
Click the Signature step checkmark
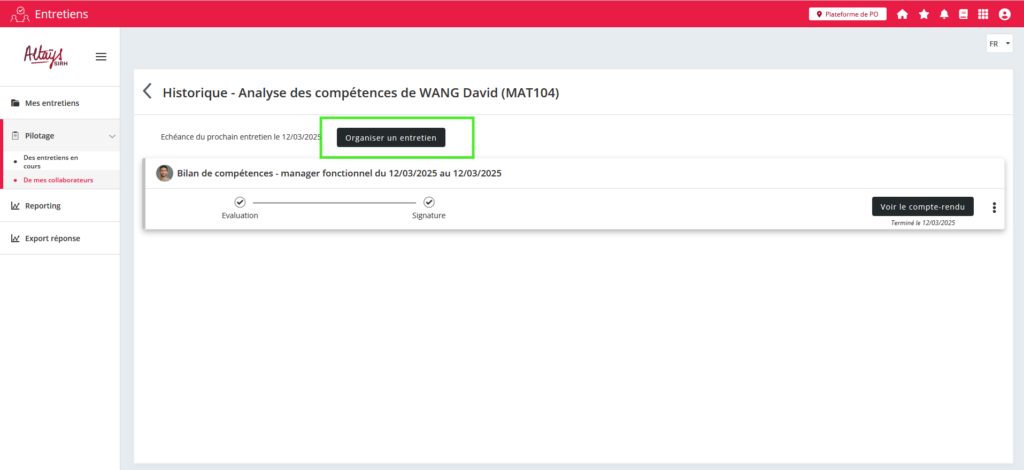[x=429, y=202]
